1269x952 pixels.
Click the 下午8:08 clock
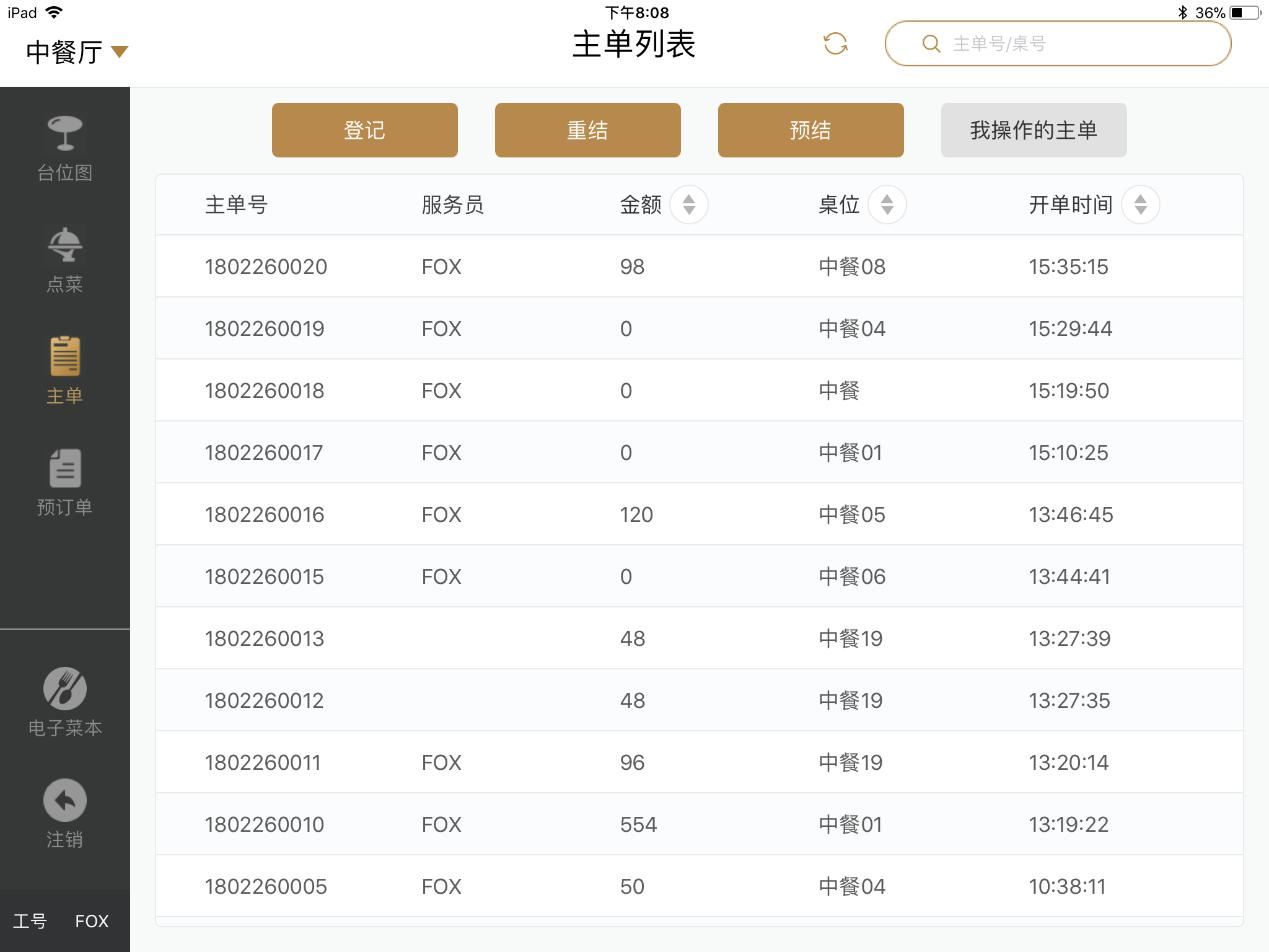[x=636, y=12]
